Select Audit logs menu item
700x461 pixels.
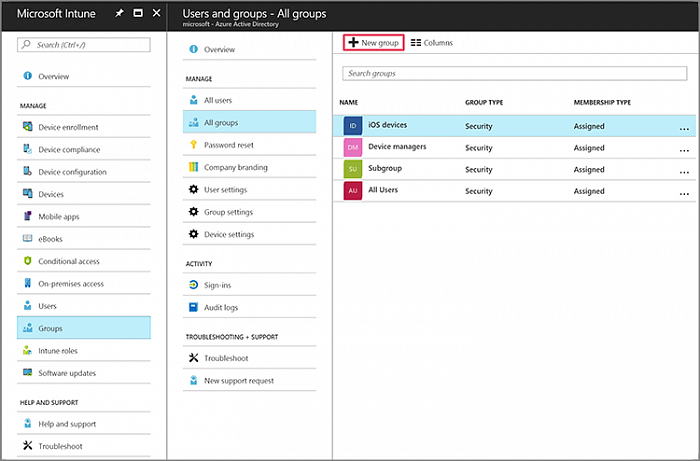[x=222, y=307]
